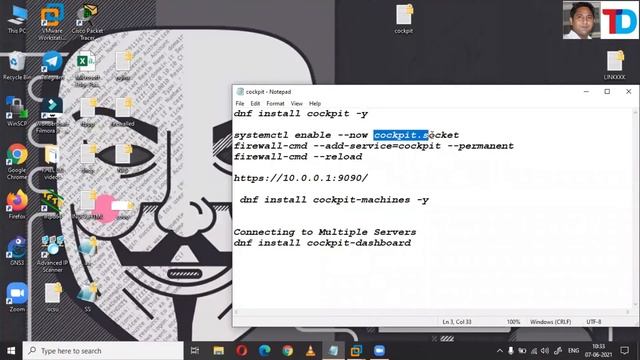This screenshot has height=360, width=640.
Task: Click the Notepad title bar icon
Action: [x=240, y=91]
